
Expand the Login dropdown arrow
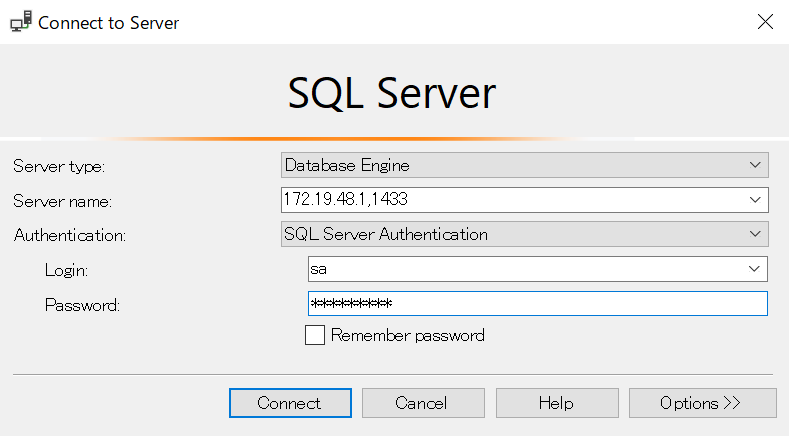click(753, 269)
